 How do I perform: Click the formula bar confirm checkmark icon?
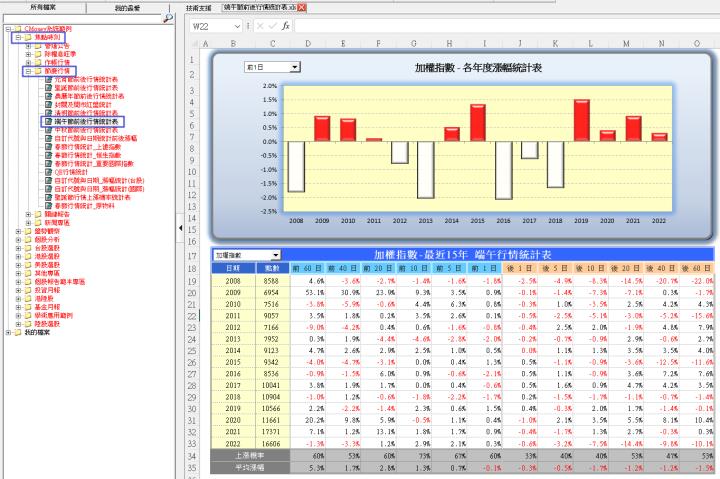pyautogui.click(x=272, y=26)
